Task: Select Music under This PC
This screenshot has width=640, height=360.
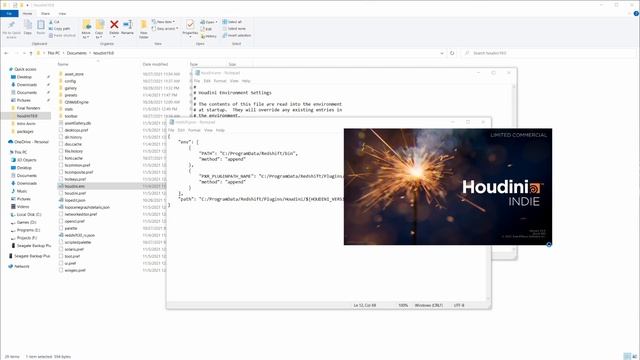Action: tap(22, 191)
